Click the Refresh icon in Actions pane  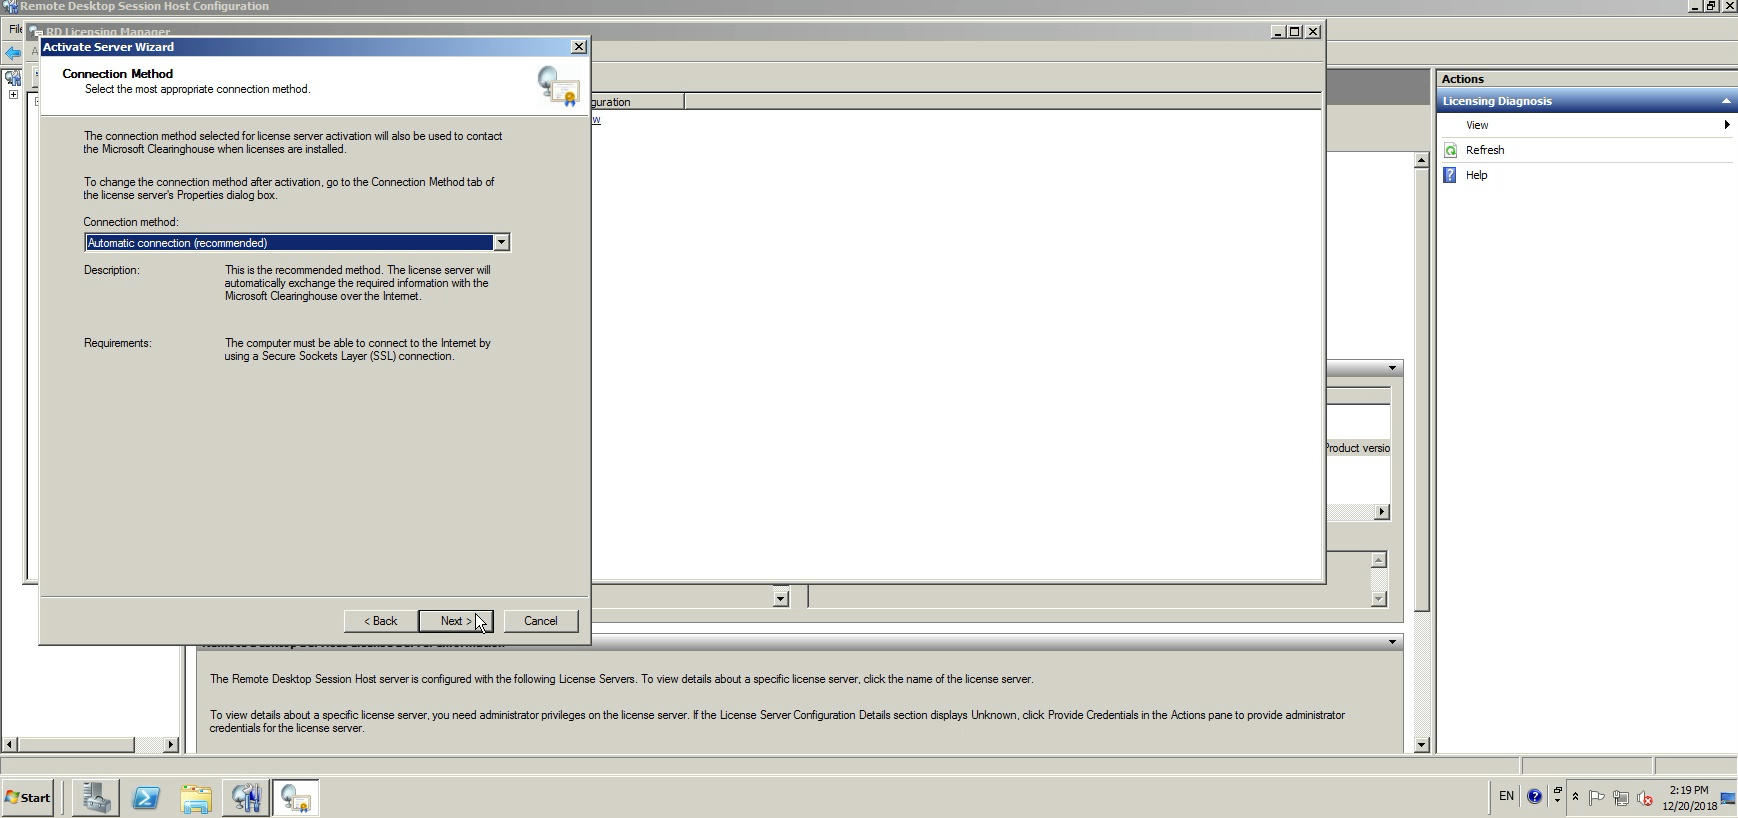(x=1451, y=150)
